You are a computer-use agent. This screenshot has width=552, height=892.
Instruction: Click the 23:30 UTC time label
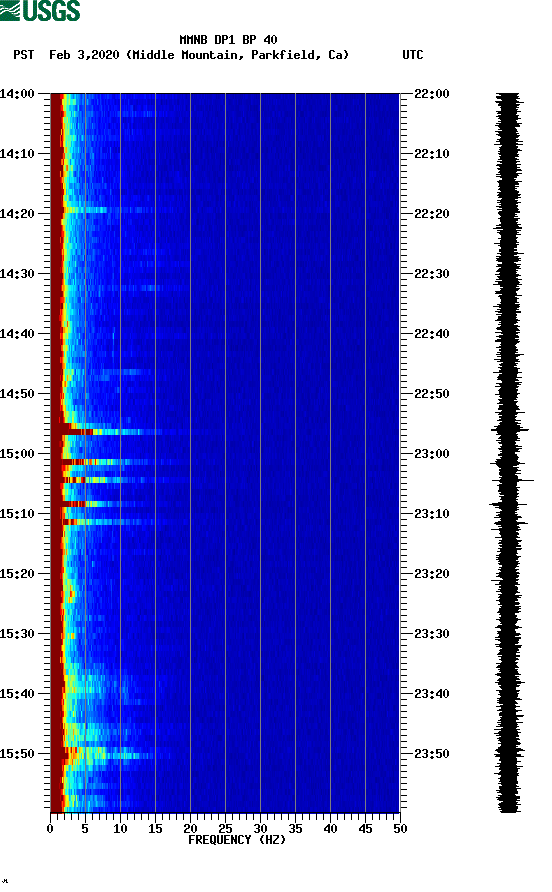[x=431, y=634]
